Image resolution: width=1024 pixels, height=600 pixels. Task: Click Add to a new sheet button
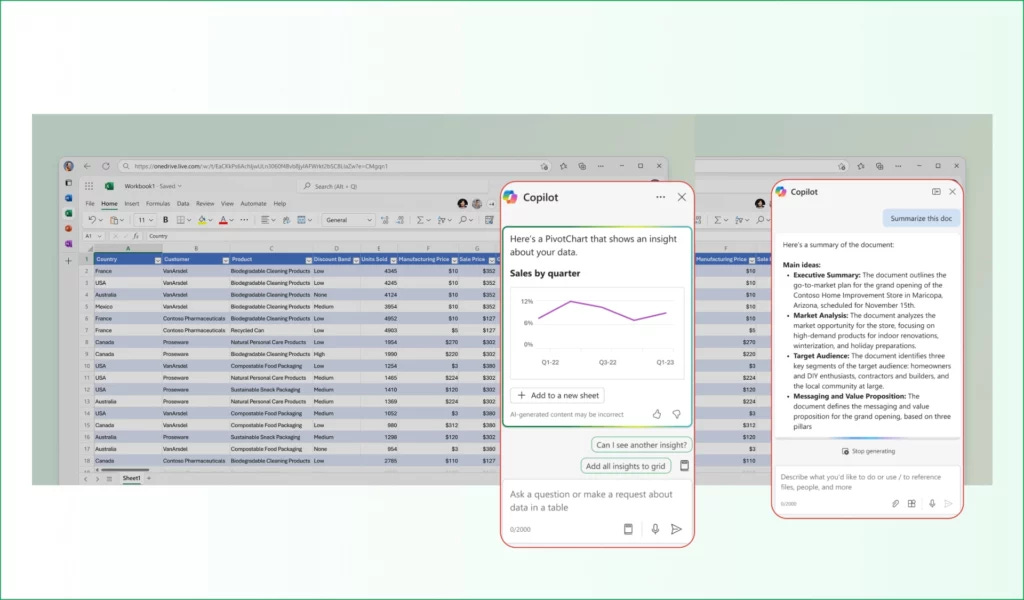pos(557,395)
